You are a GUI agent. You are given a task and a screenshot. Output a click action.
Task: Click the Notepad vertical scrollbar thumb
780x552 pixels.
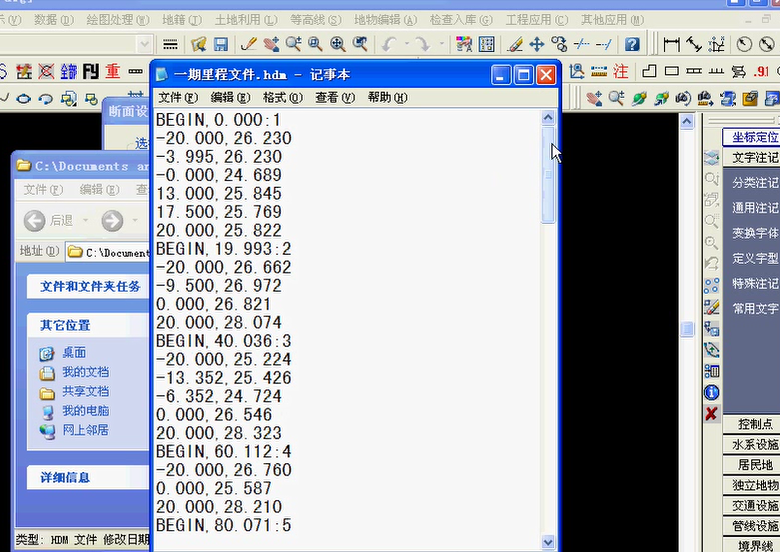[548, 175]
